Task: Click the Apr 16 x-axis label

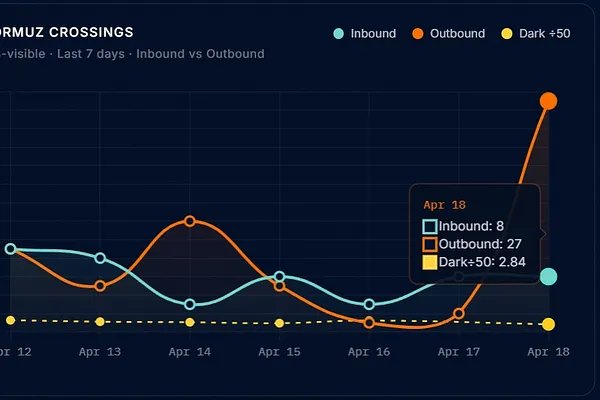Action: (369, 352)
